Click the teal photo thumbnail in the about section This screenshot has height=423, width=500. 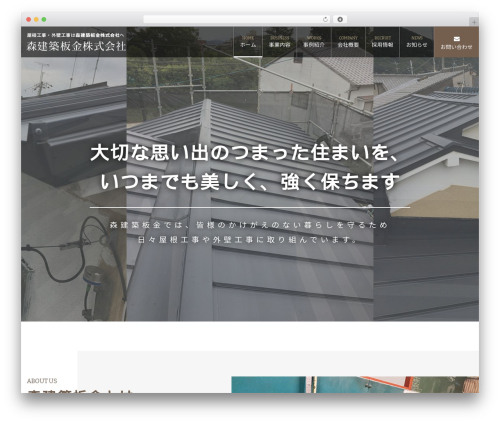point(355,385)
